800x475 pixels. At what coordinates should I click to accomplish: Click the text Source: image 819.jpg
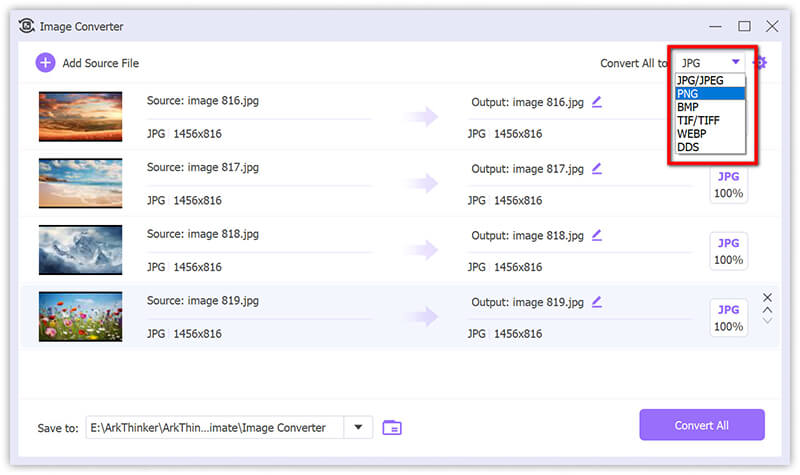click(203, 301)
